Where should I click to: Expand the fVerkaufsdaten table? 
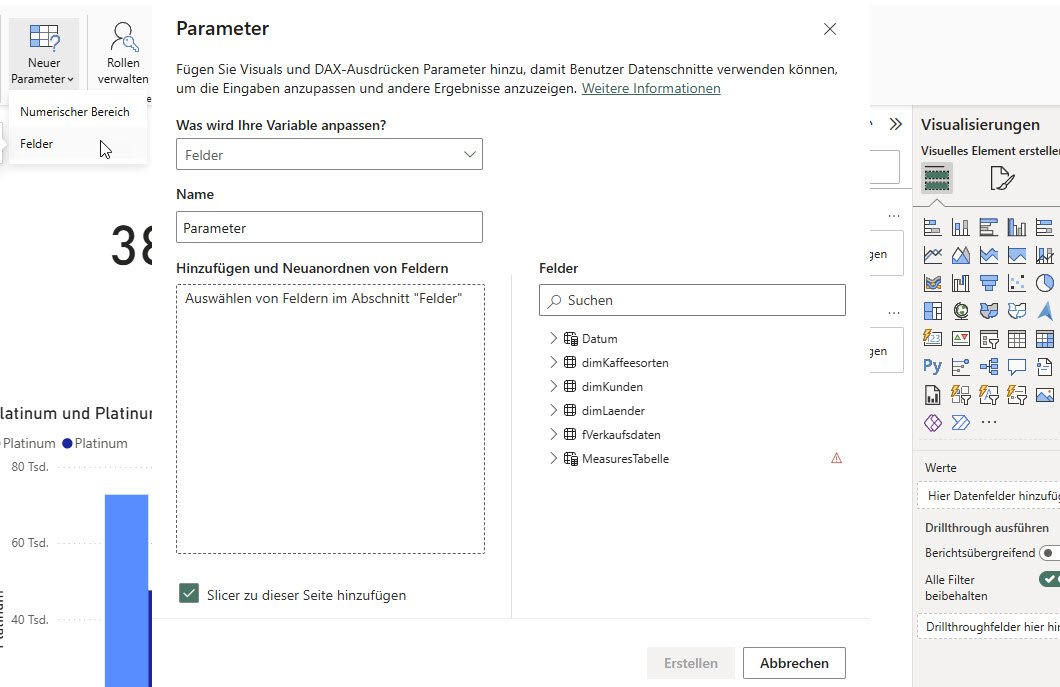[x=554, y=434]
